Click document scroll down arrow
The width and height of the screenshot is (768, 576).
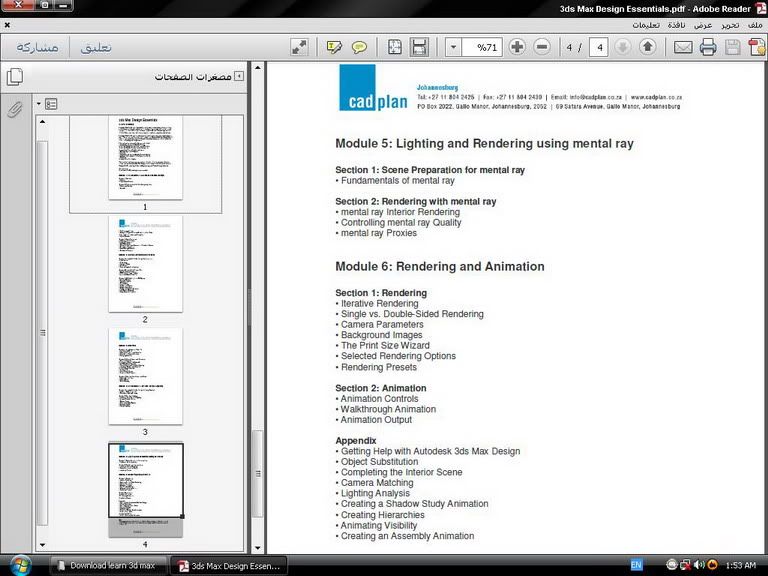258,548
